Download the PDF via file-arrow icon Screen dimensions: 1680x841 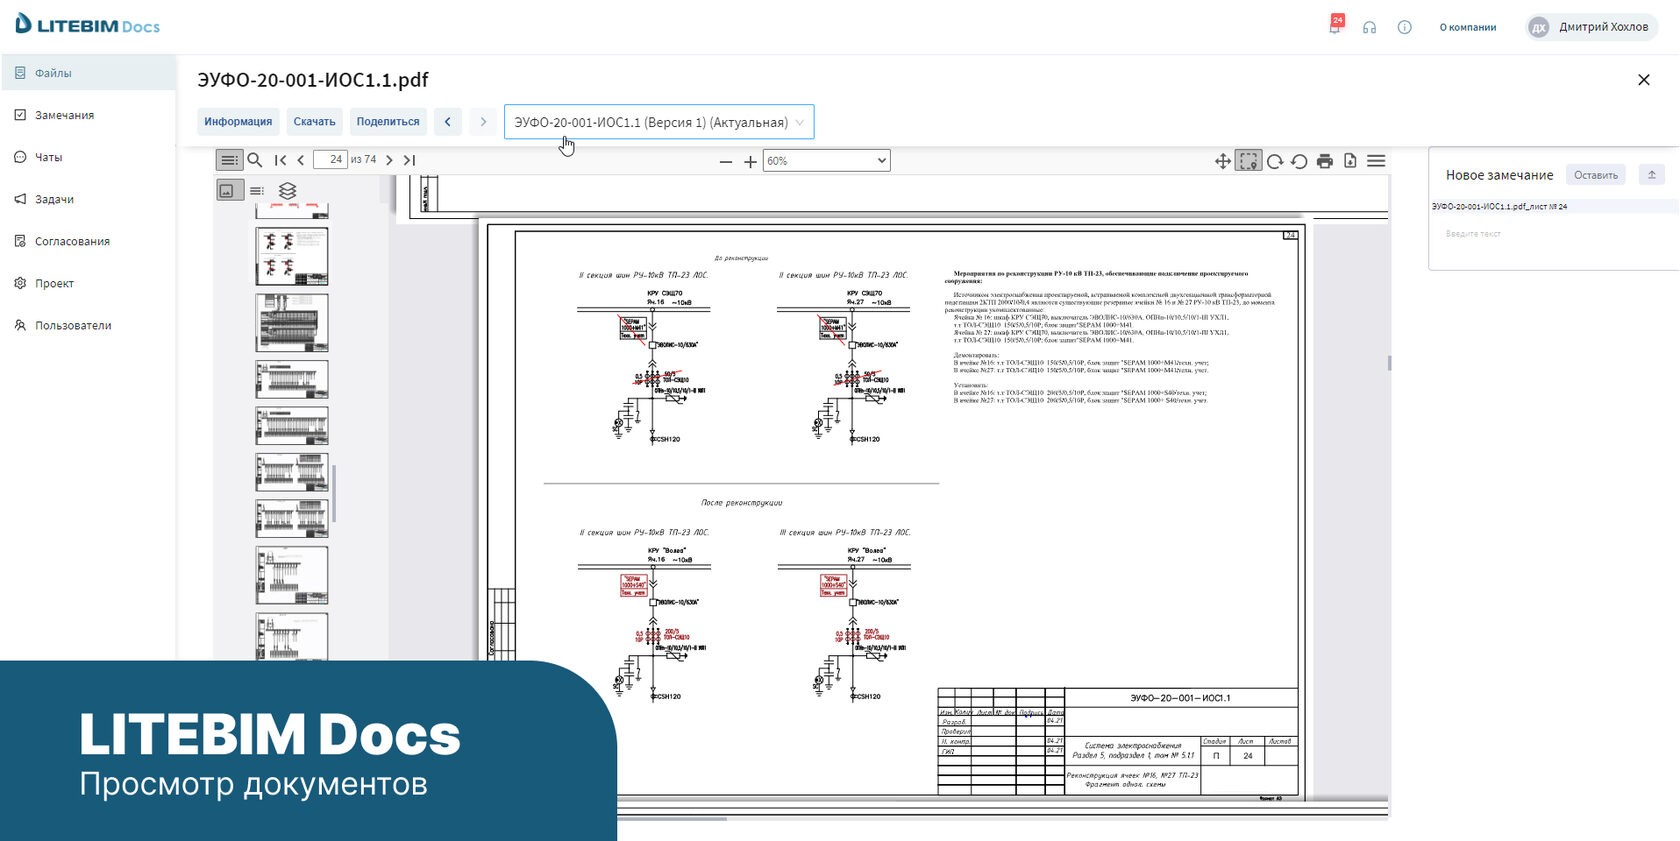tap(1350, 161)
